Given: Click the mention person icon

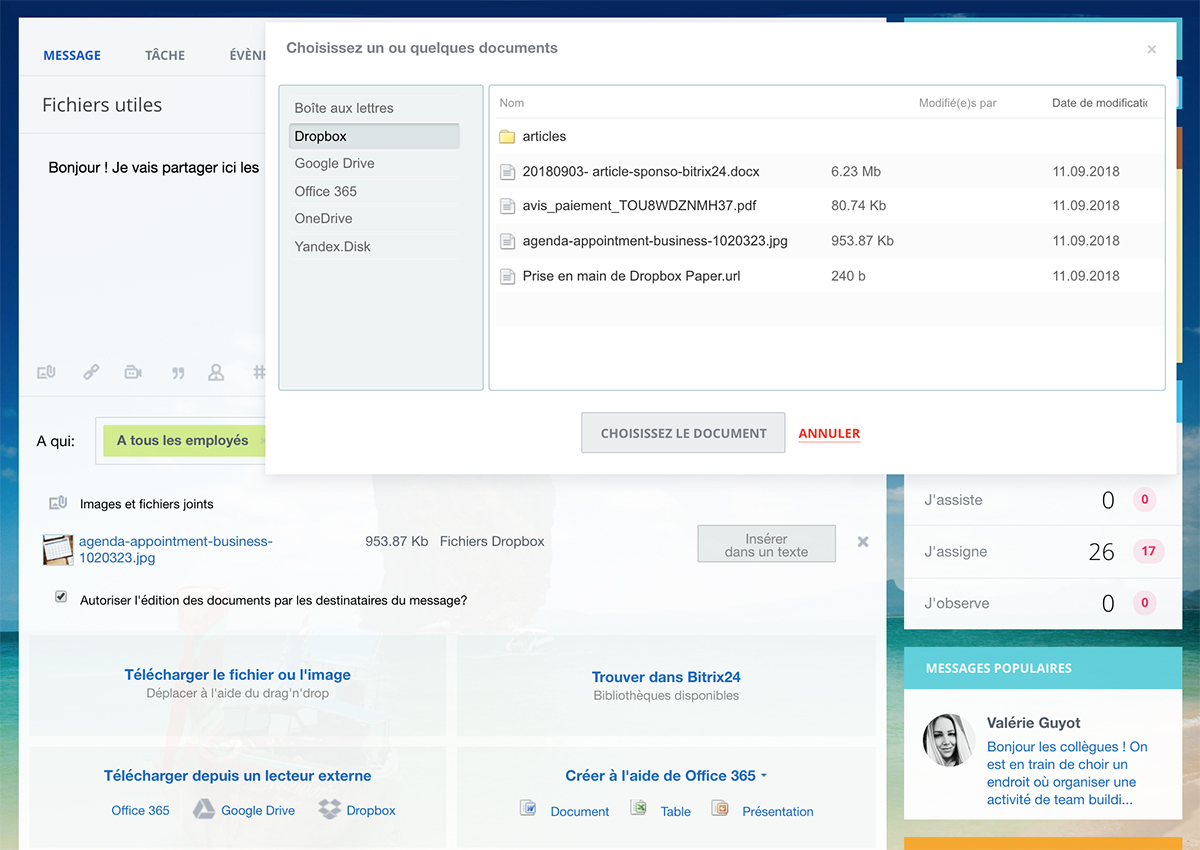Looking at the screenshot, I should click(215, 372).
